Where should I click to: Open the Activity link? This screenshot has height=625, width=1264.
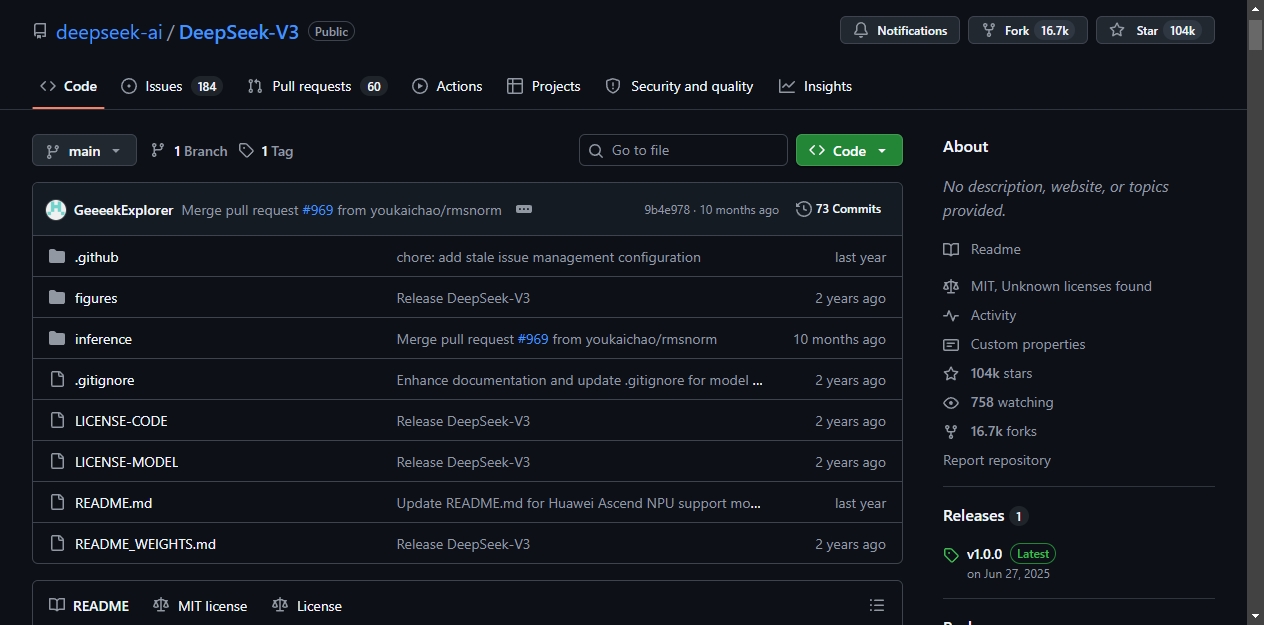tap(980, 315)
